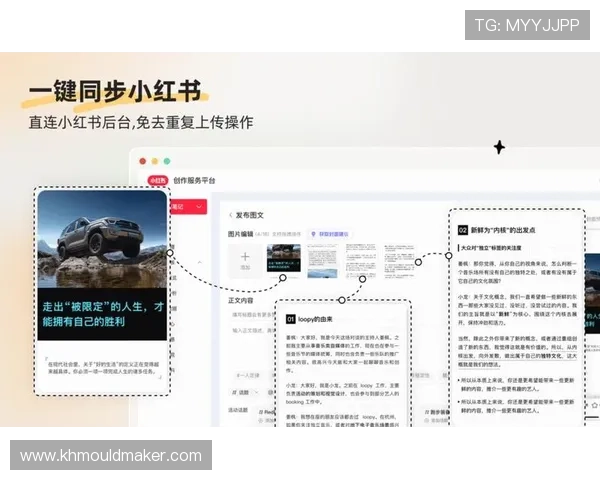The image size is (600, 480).
Task: Click the 大众对"独立"标签的关注度 subheading
Action: tap(490, 248)
